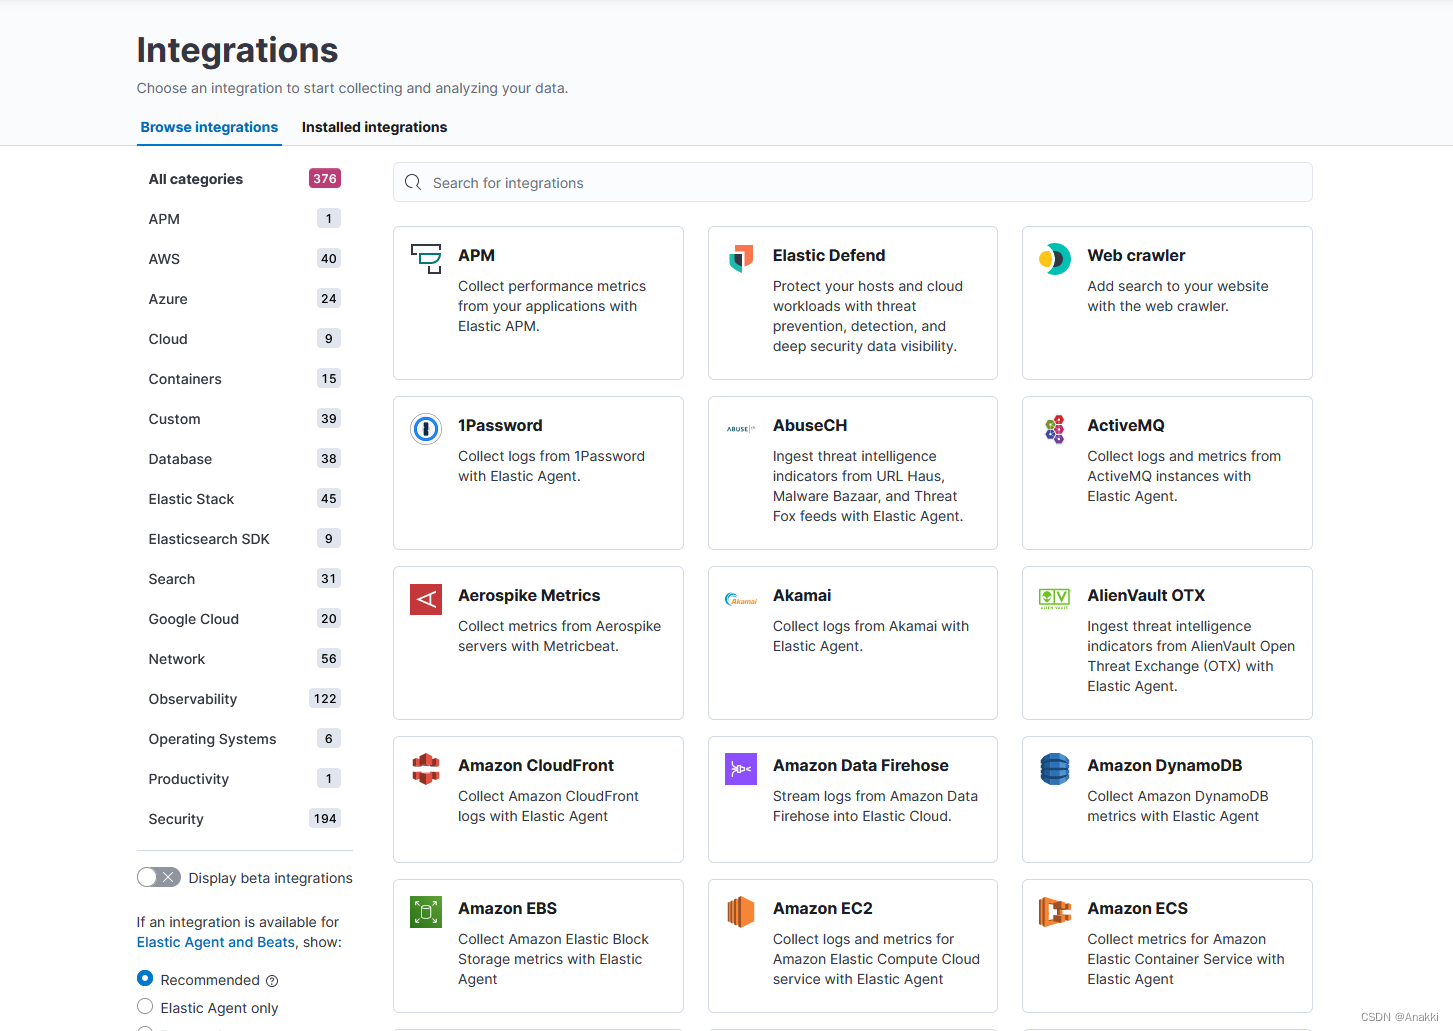Screen dimensions: 1453x1031
Task: Select the Elastic Agent only radio option
Action: tap(145, 1007)
